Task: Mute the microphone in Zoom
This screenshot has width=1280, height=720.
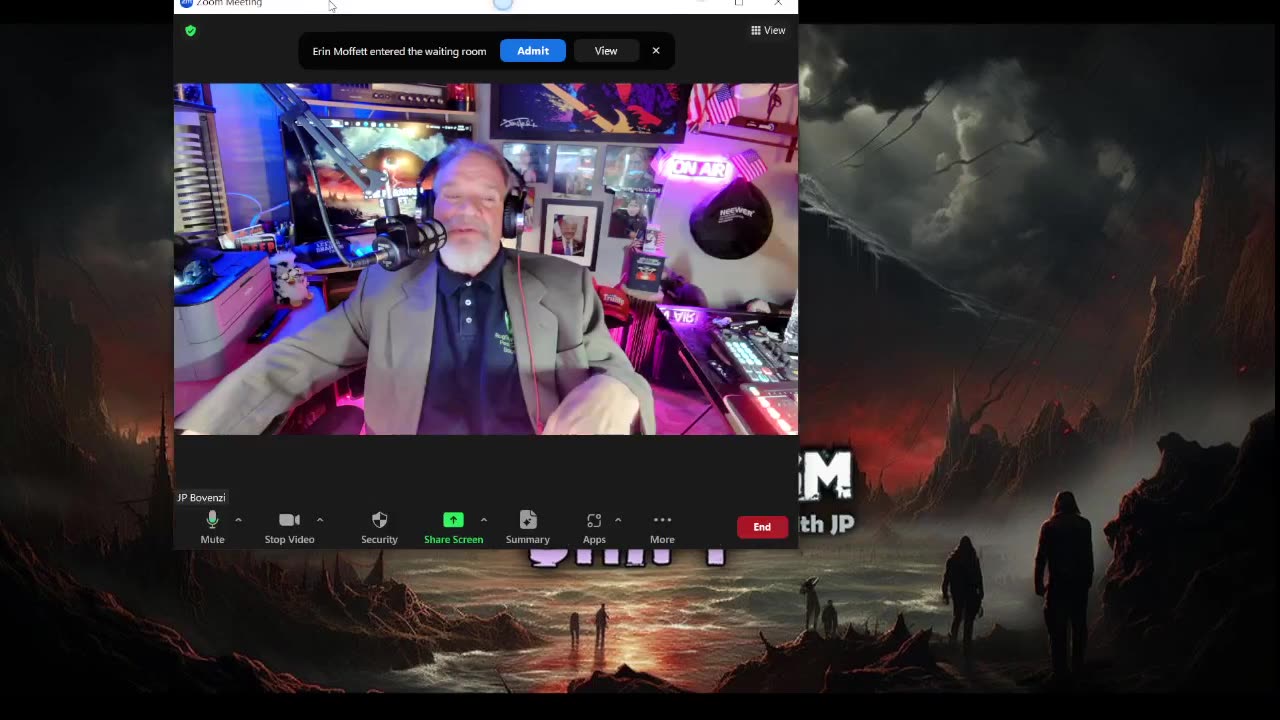Action: [x=212, y=527]
